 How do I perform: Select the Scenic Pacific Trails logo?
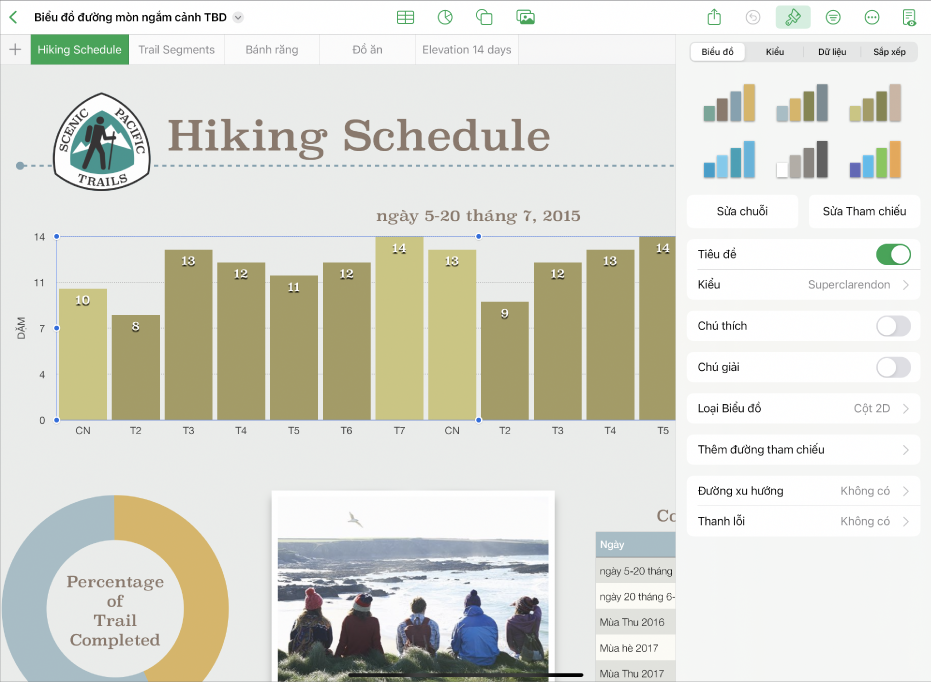102,141
